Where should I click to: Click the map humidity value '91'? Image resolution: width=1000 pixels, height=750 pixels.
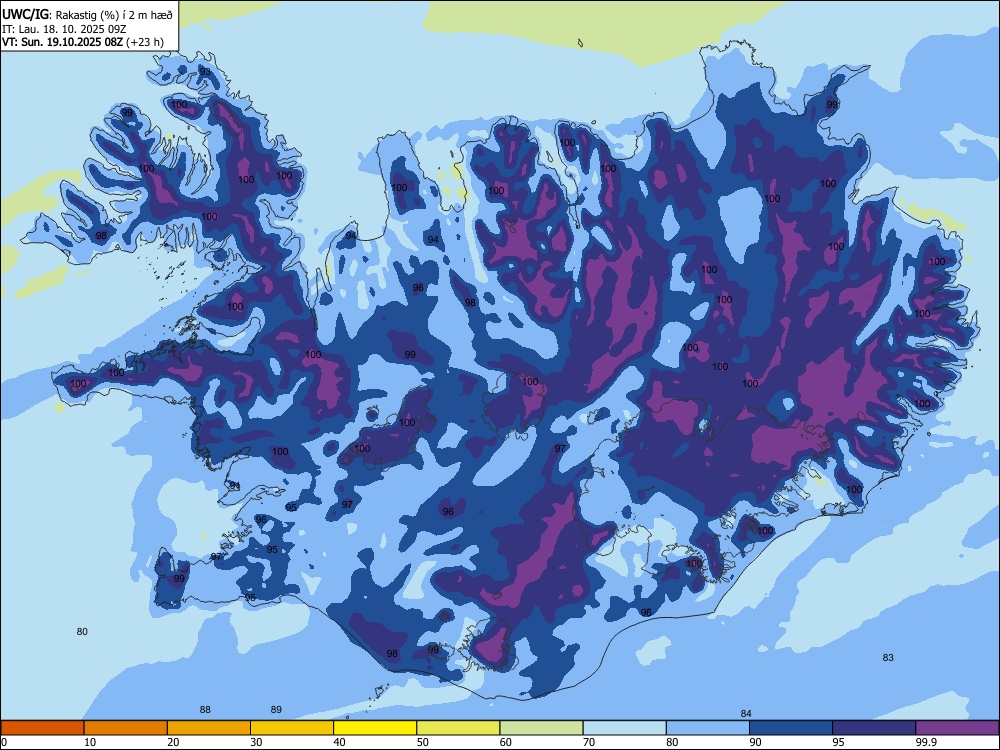click(235, 486)
